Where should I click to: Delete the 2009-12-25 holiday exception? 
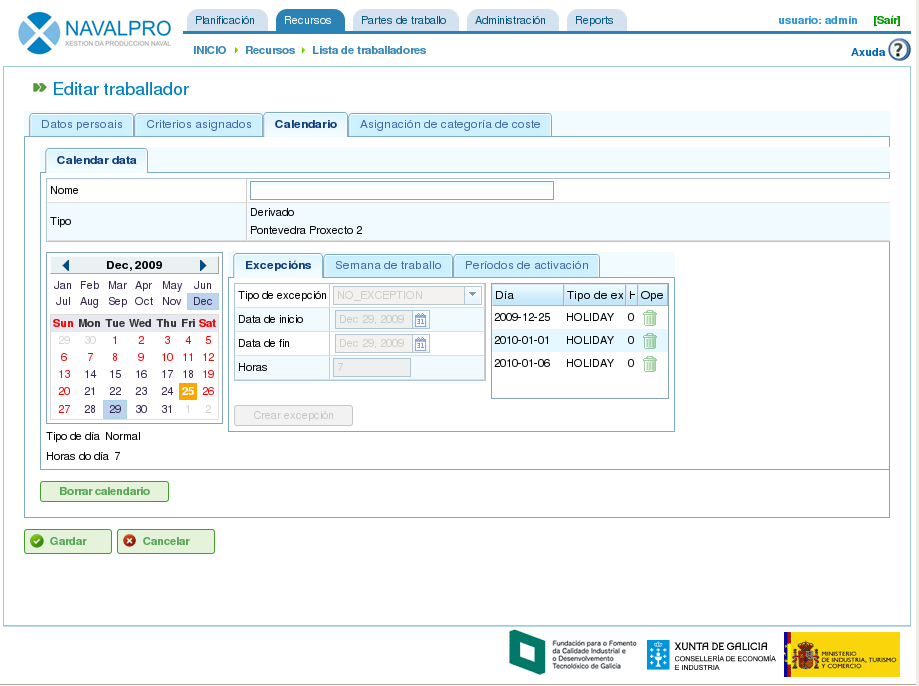[x=650, y=318]
